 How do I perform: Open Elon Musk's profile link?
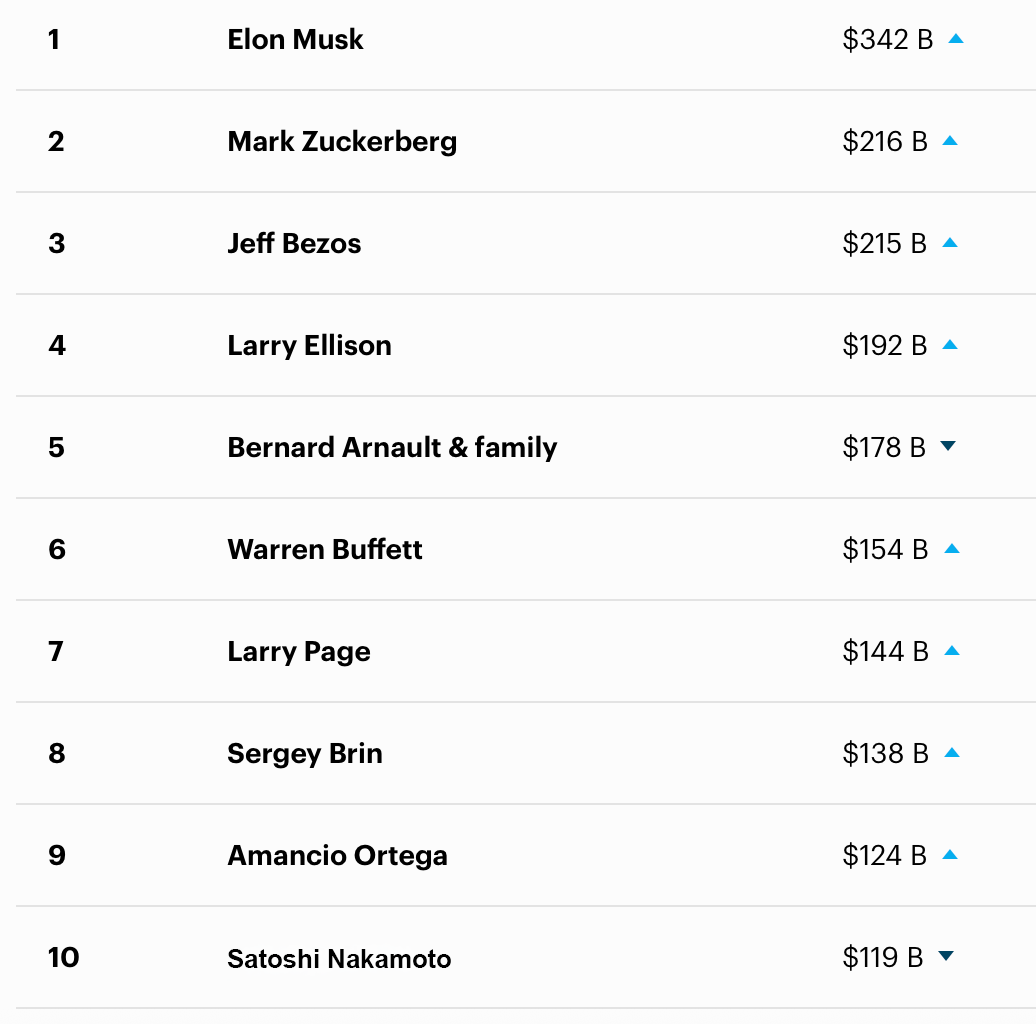pos(295,40)
